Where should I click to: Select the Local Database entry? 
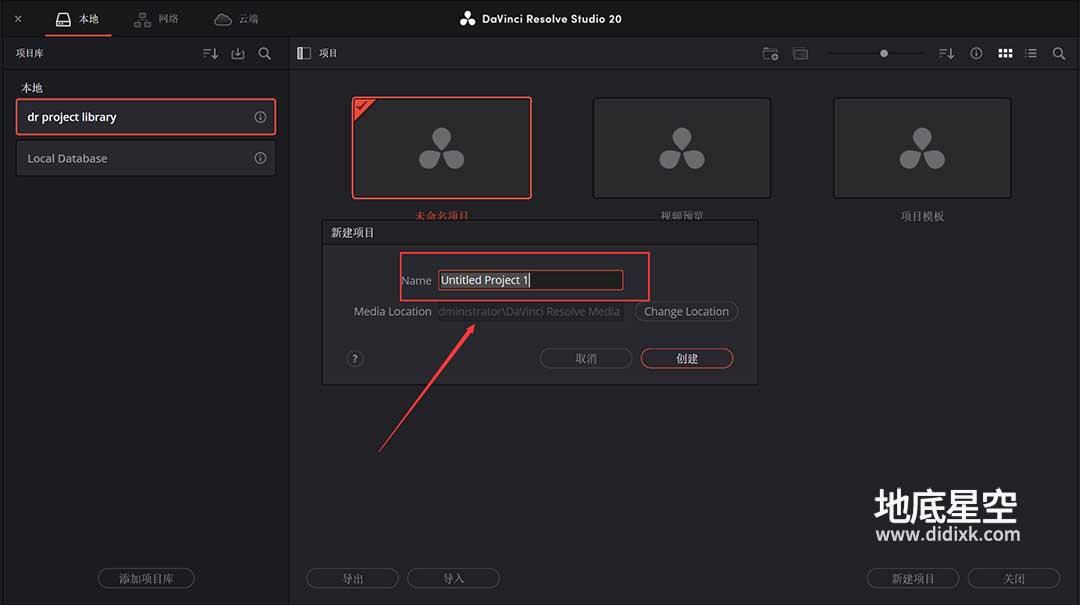145,158
